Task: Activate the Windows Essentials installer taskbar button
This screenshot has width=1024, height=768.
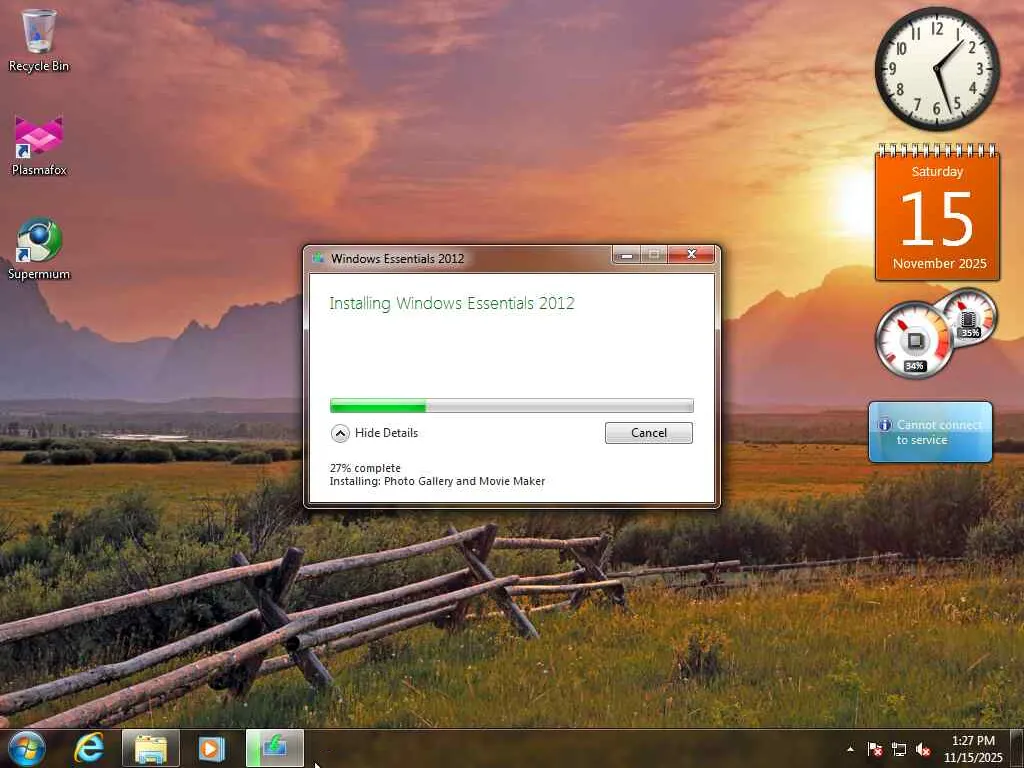Action: pos(275,748)
